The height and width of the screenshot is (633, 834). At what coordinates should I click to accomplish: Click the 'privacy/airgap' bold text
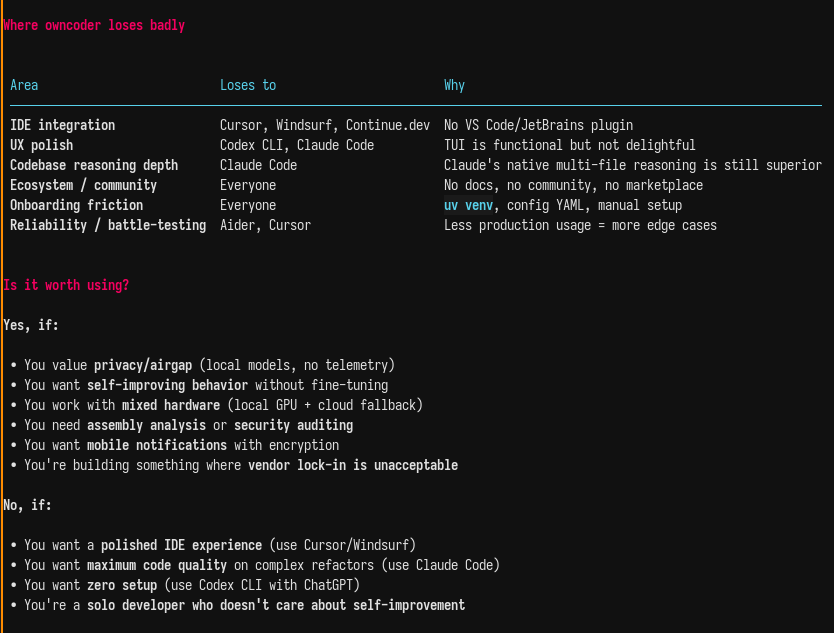click(143, 365)
